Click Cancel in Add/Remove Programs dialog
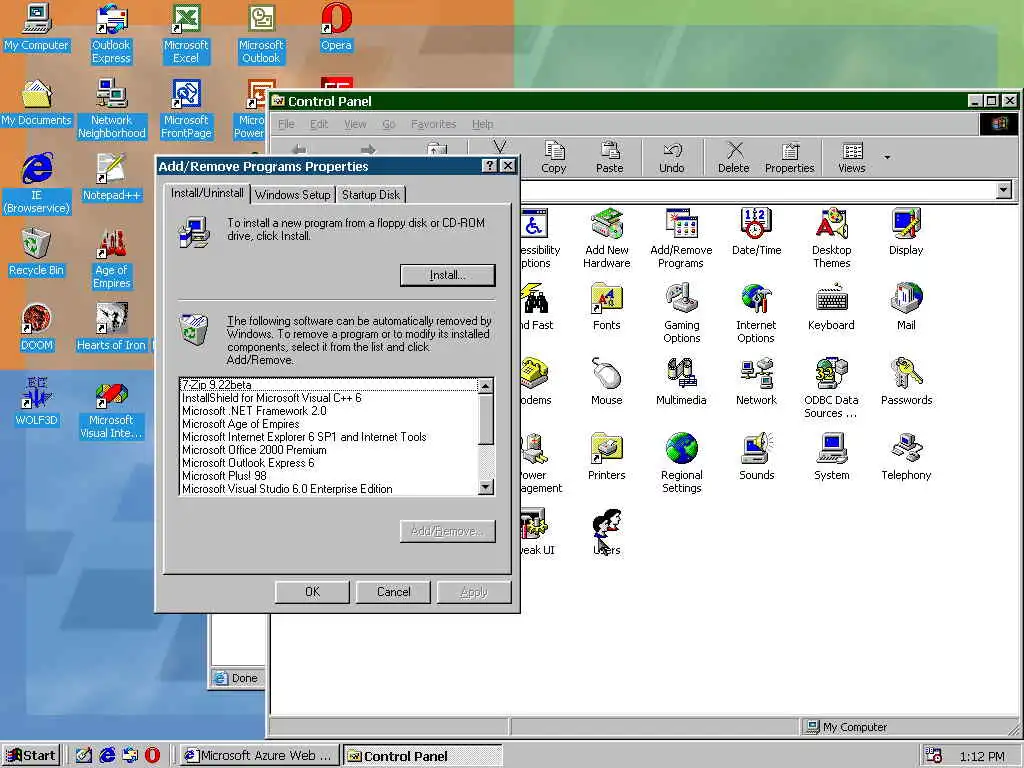This screenshot has width=1024, height=768. (x=394, y=592)
